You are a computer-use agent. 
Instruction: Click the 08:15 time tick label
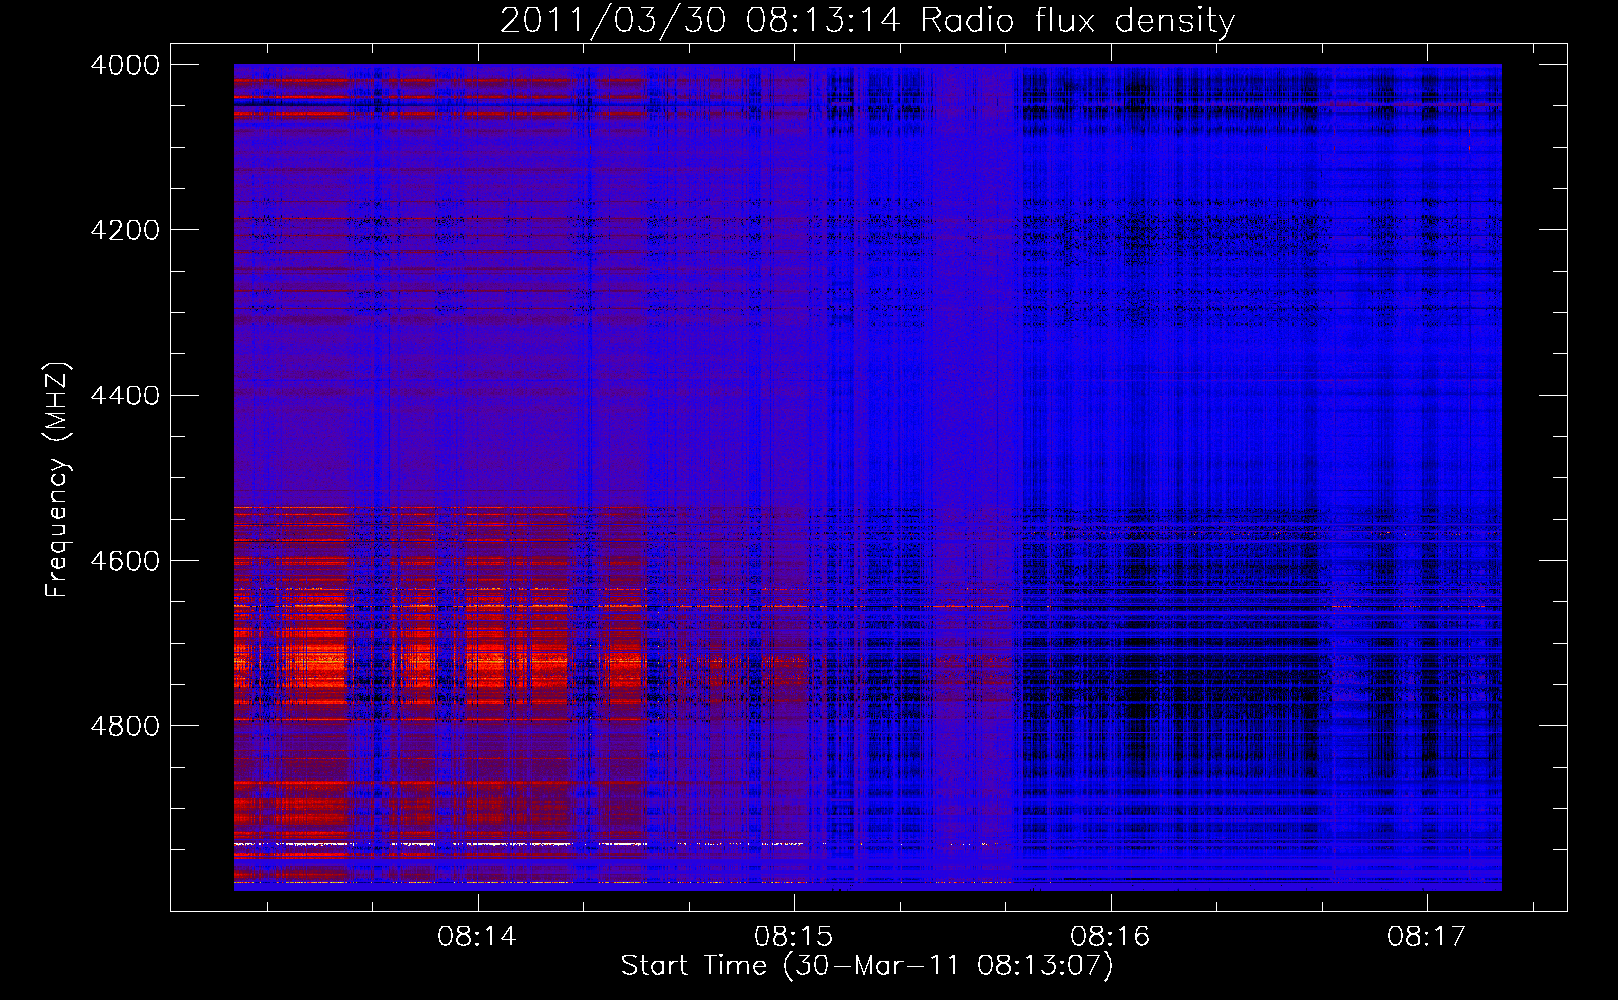794,937
